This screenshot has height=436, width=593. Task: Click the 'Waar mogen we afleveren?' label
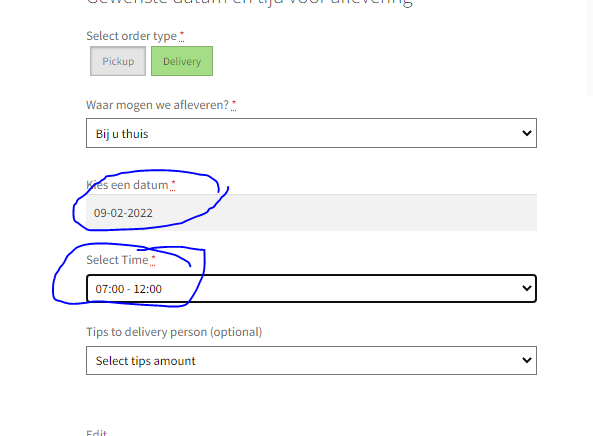pyautogui.click(x=157, y=105)
